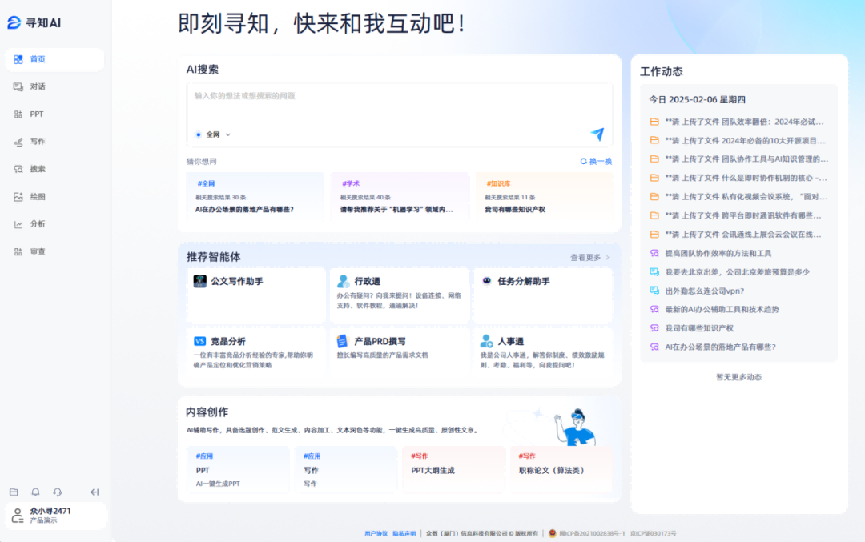
Task: Expand 查看更多 in 推荐智能体
Action: 589,257
